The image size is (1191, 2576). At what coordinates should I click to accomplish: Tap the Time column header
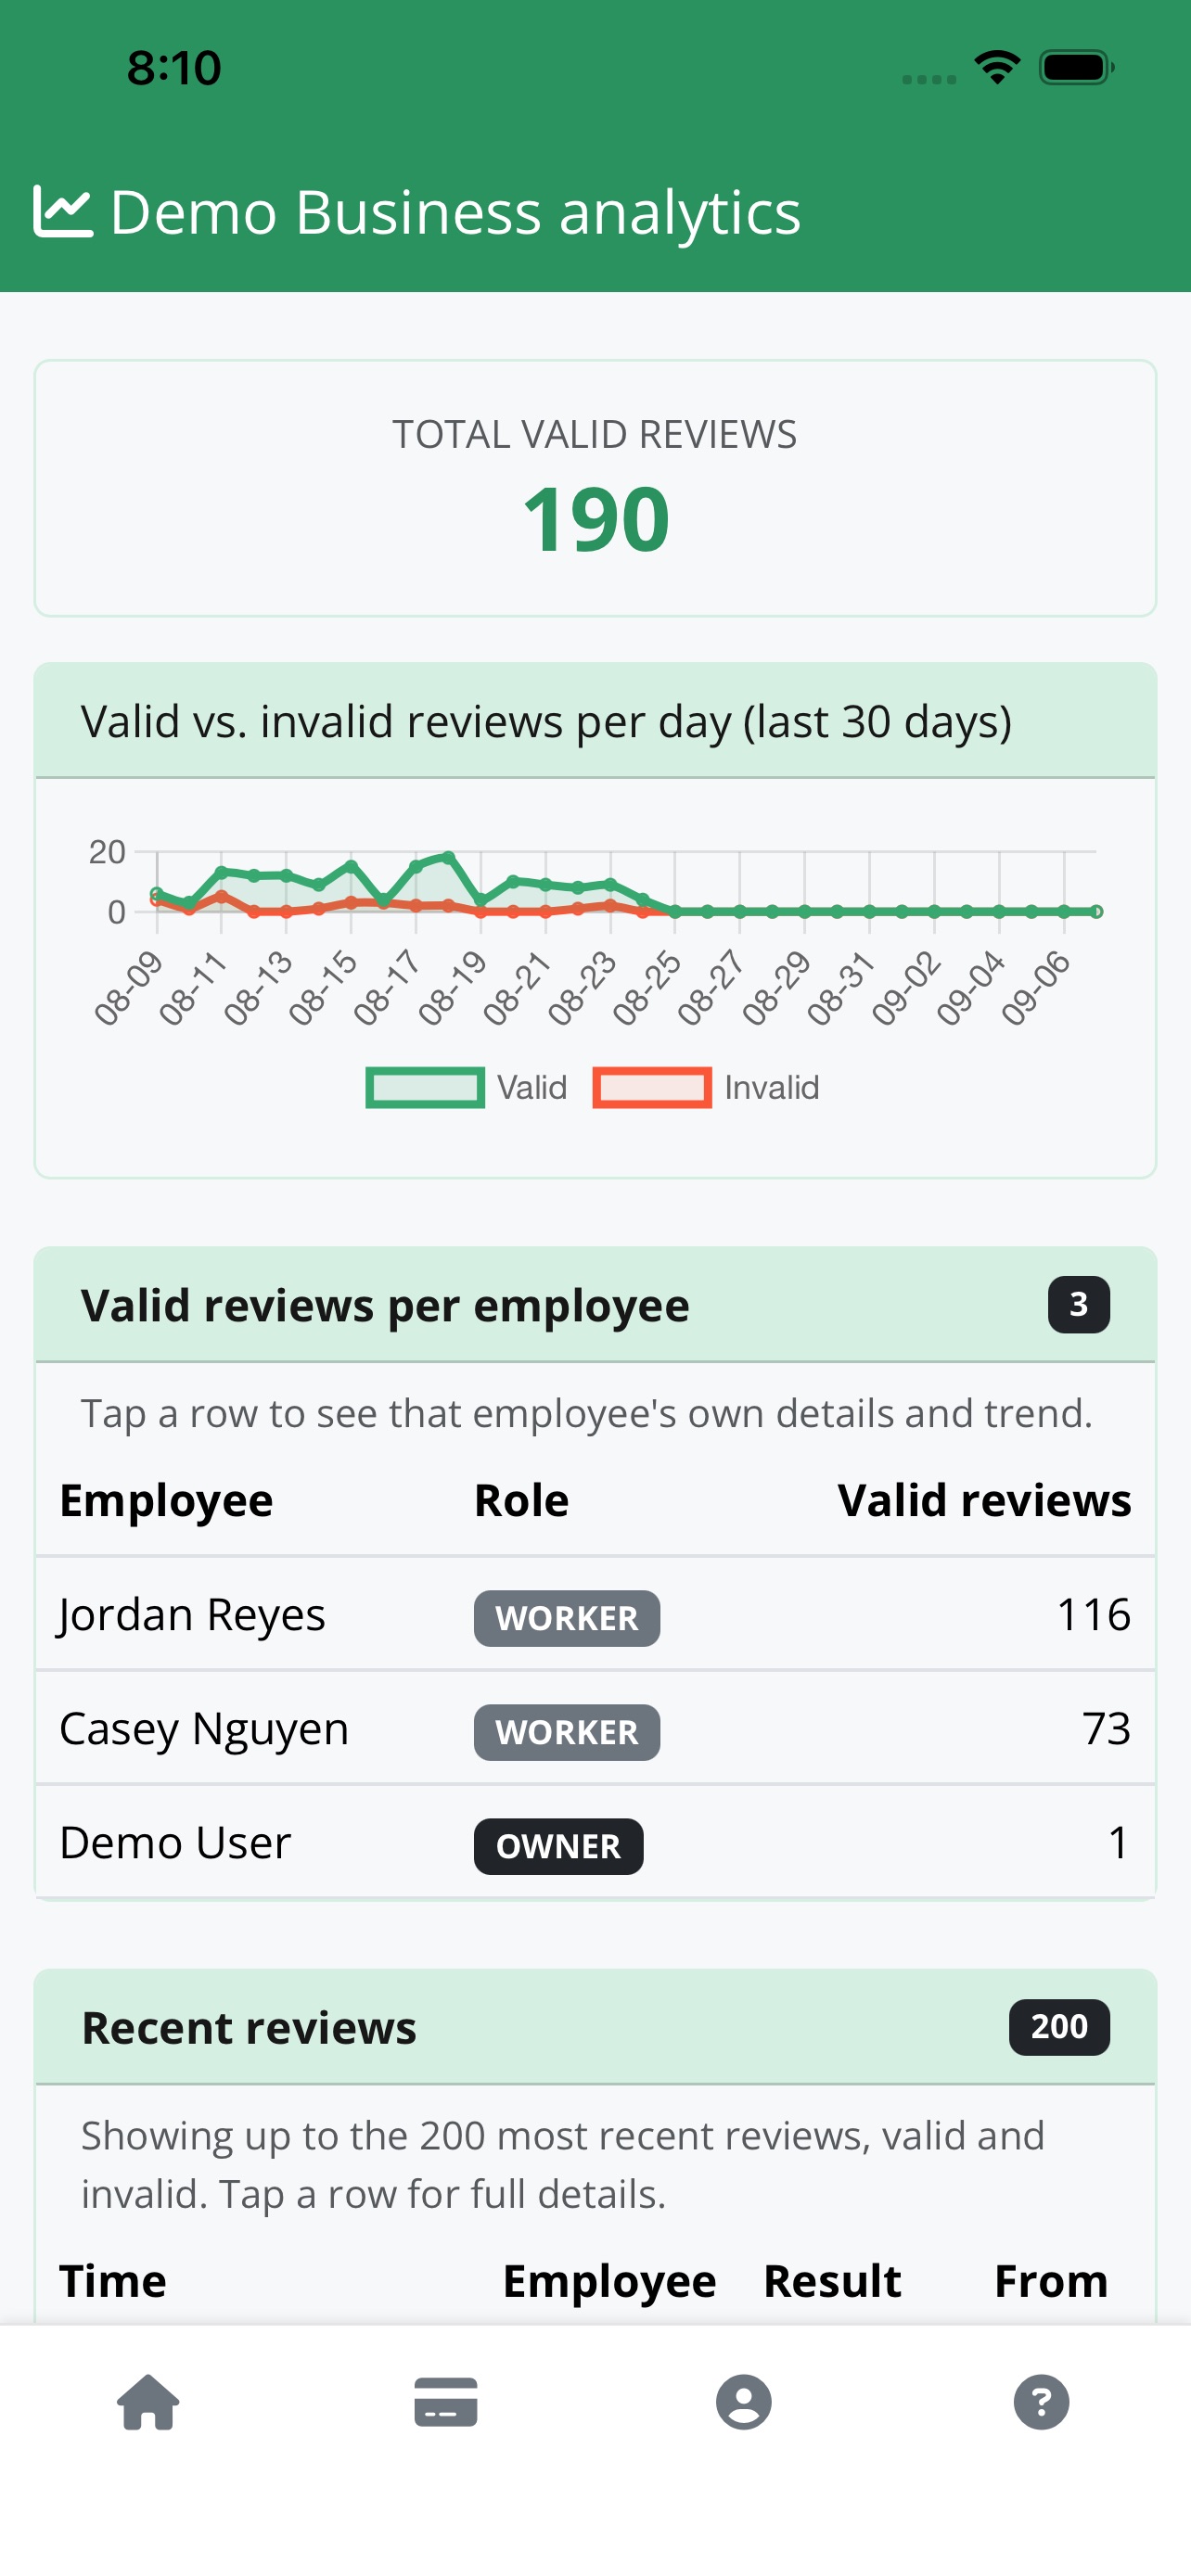coord(113,2281)
